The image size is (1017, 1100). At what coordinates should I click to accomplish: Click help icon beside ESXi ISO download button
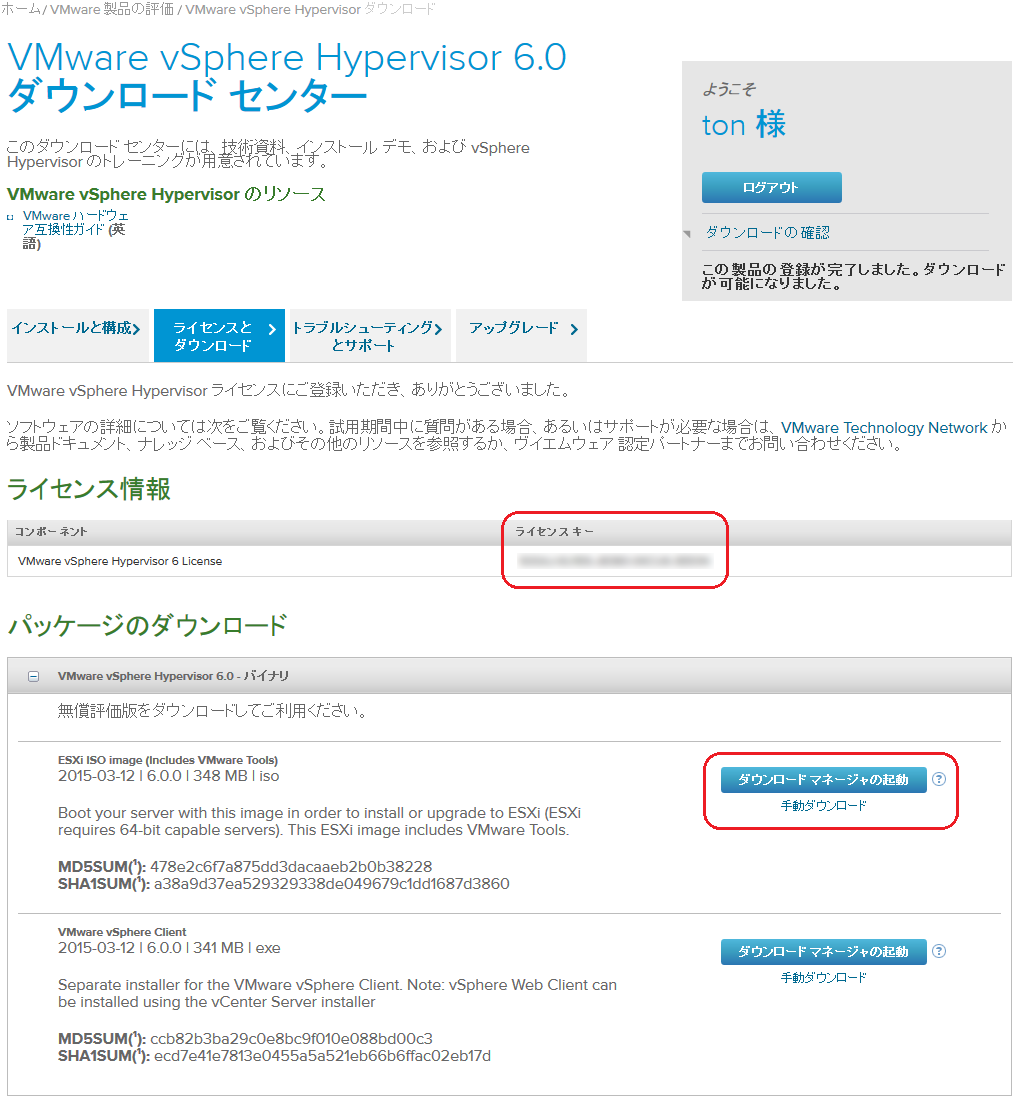[x=939, y=780]
